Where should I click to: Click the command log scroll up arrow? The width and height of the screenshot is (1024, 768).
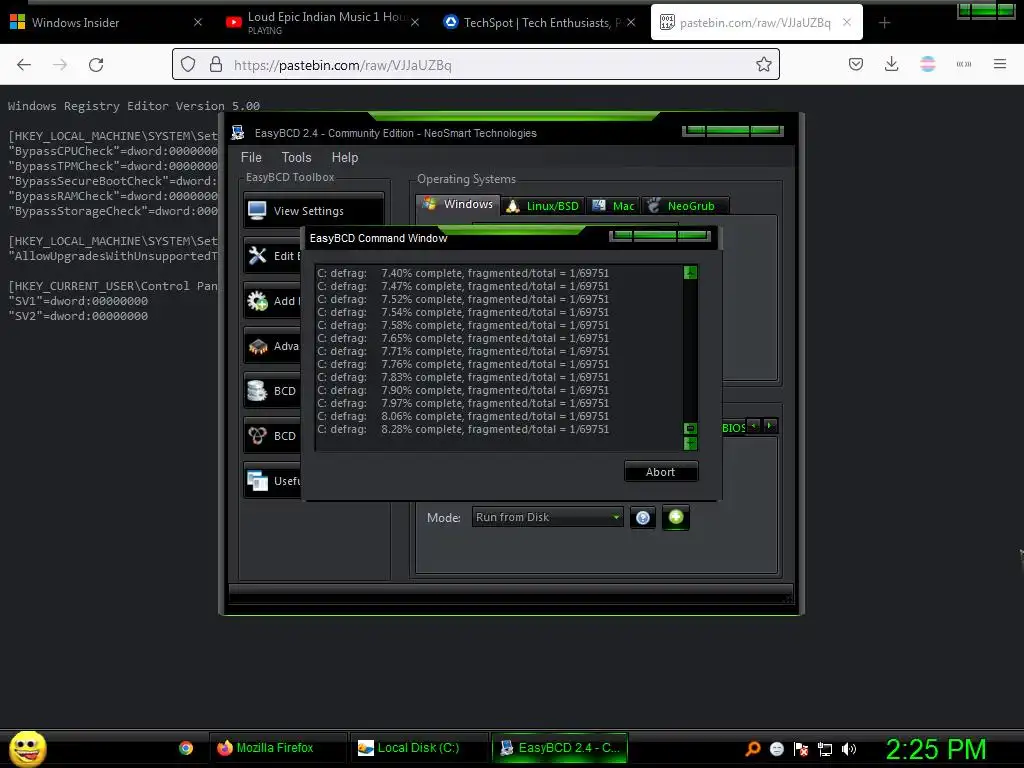690,272
